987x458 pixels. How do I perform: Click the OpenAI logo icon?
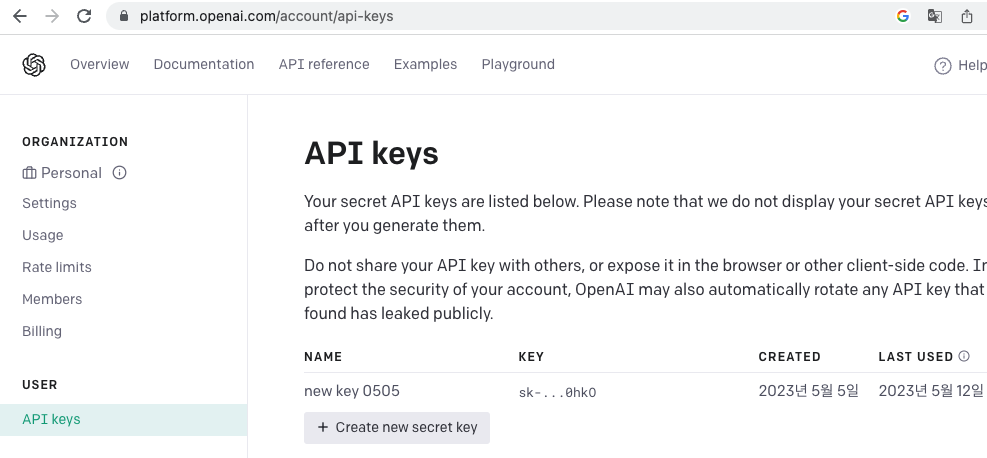click(x=34, y=65)
